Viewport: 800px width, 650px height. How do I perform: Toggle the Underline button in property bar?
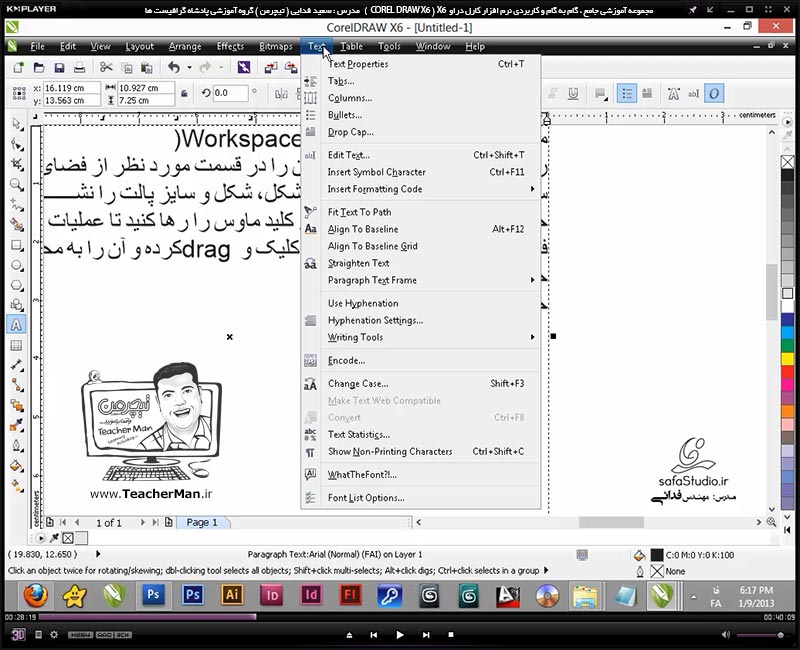point(573,93)
